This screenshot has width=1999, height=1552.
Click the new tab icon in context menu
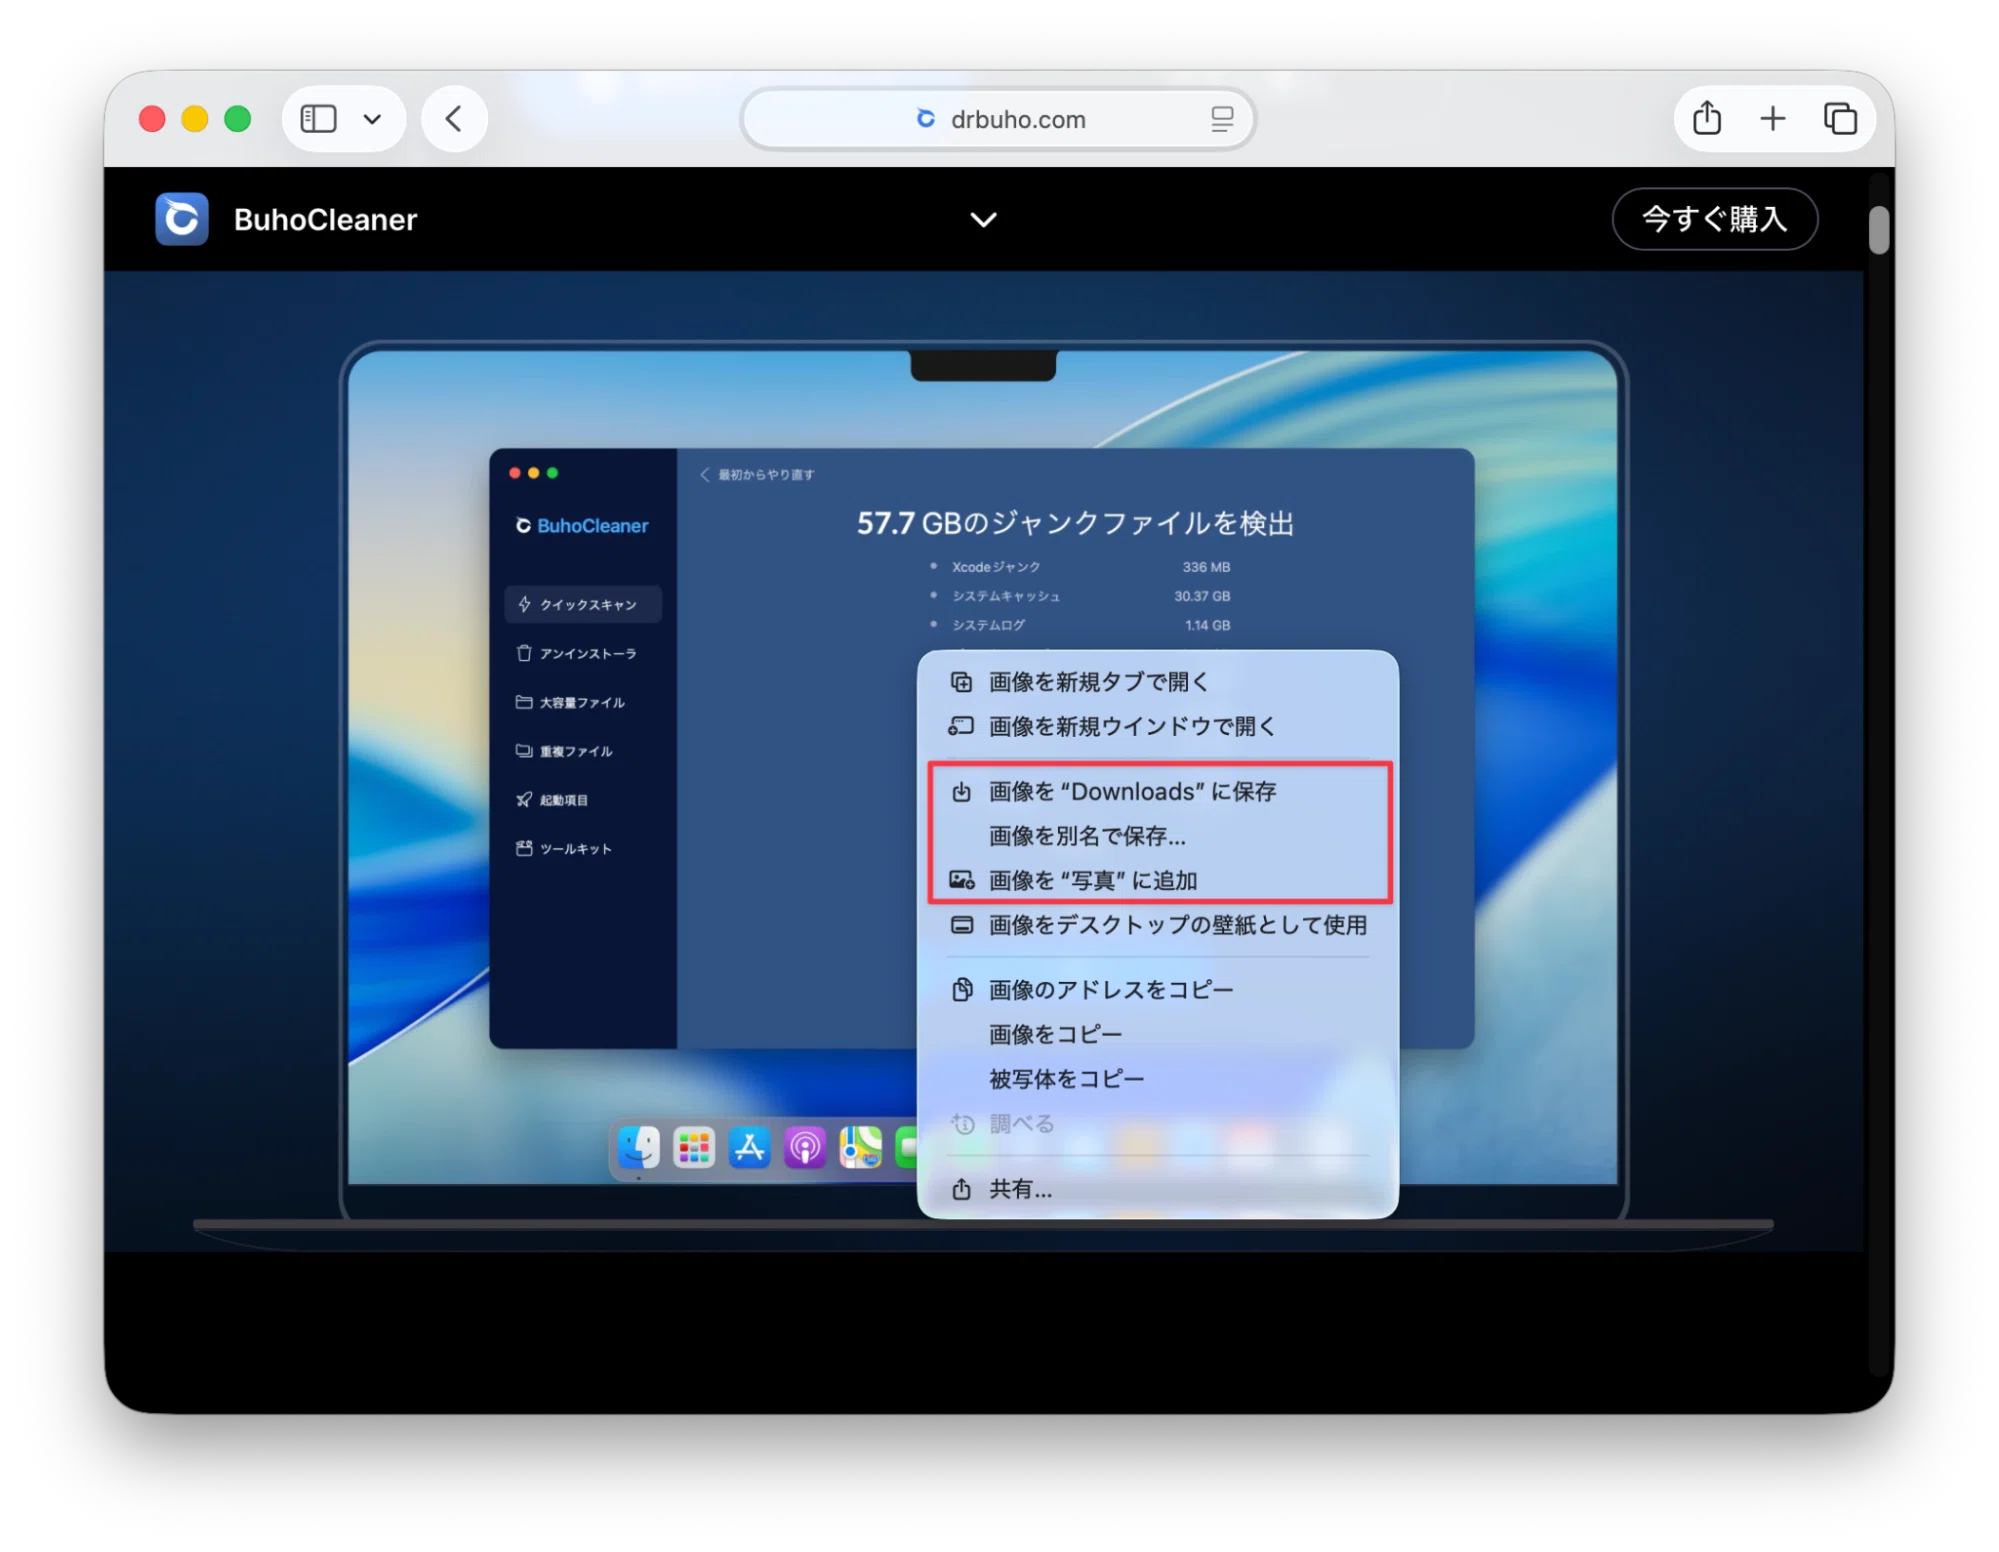click(x=961, y=682)
